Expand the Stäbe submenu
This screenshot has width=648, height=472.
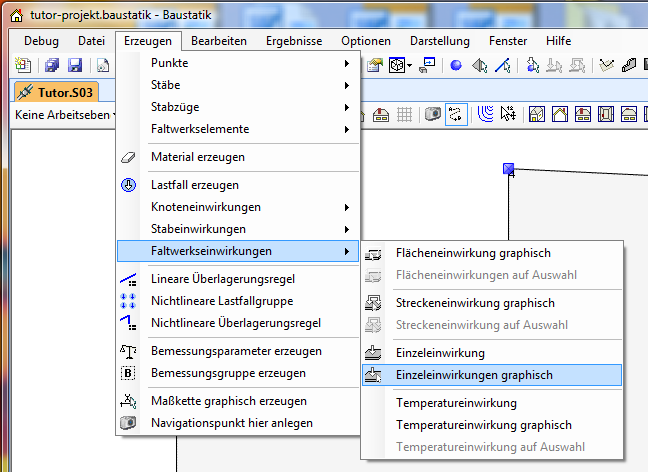tap(238, 85)
